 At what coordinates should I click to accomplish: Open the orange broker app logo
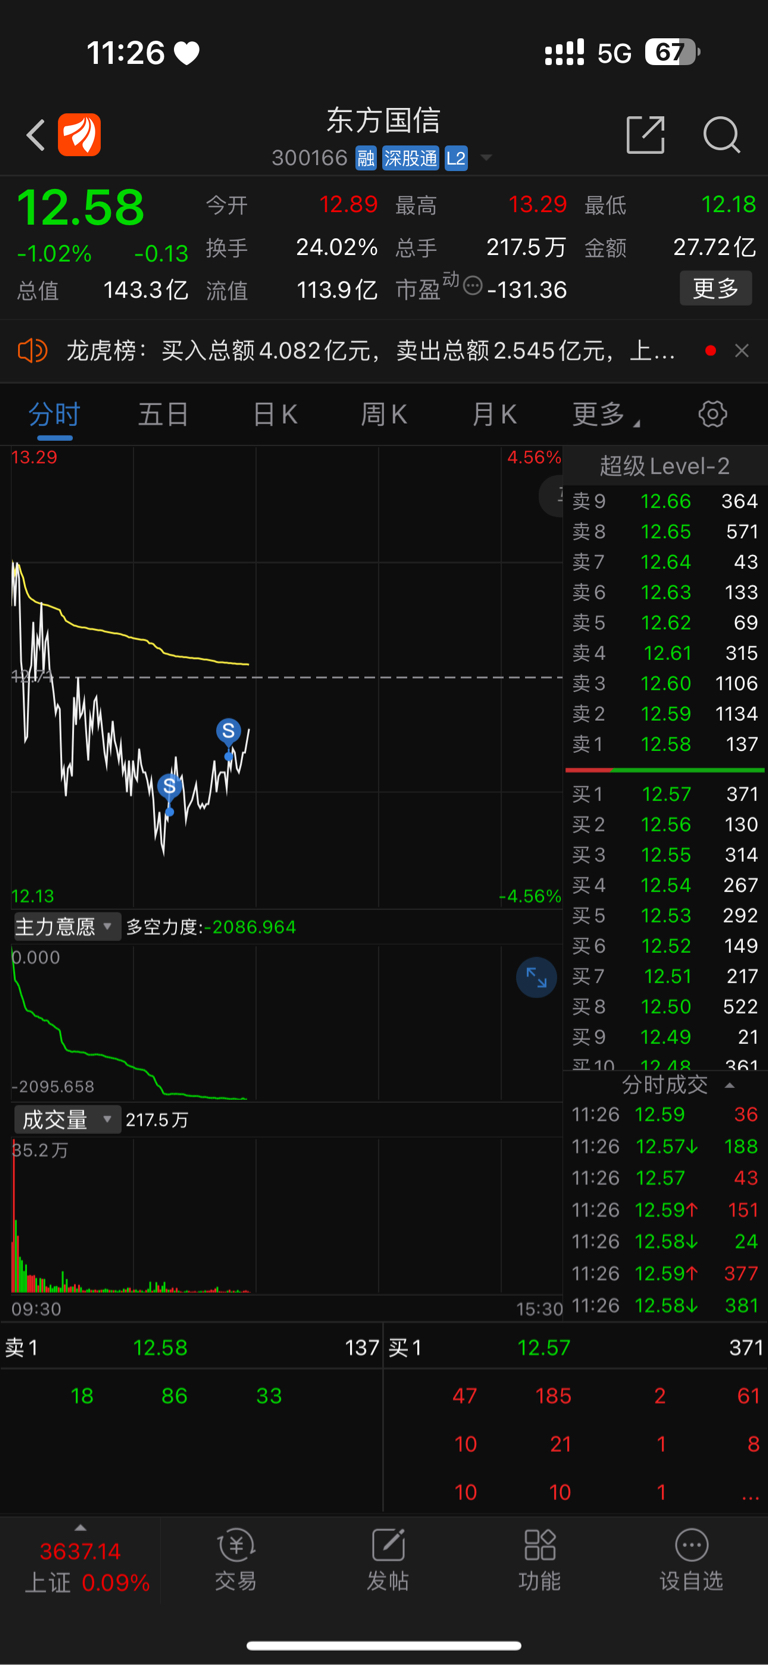(79, 135)
